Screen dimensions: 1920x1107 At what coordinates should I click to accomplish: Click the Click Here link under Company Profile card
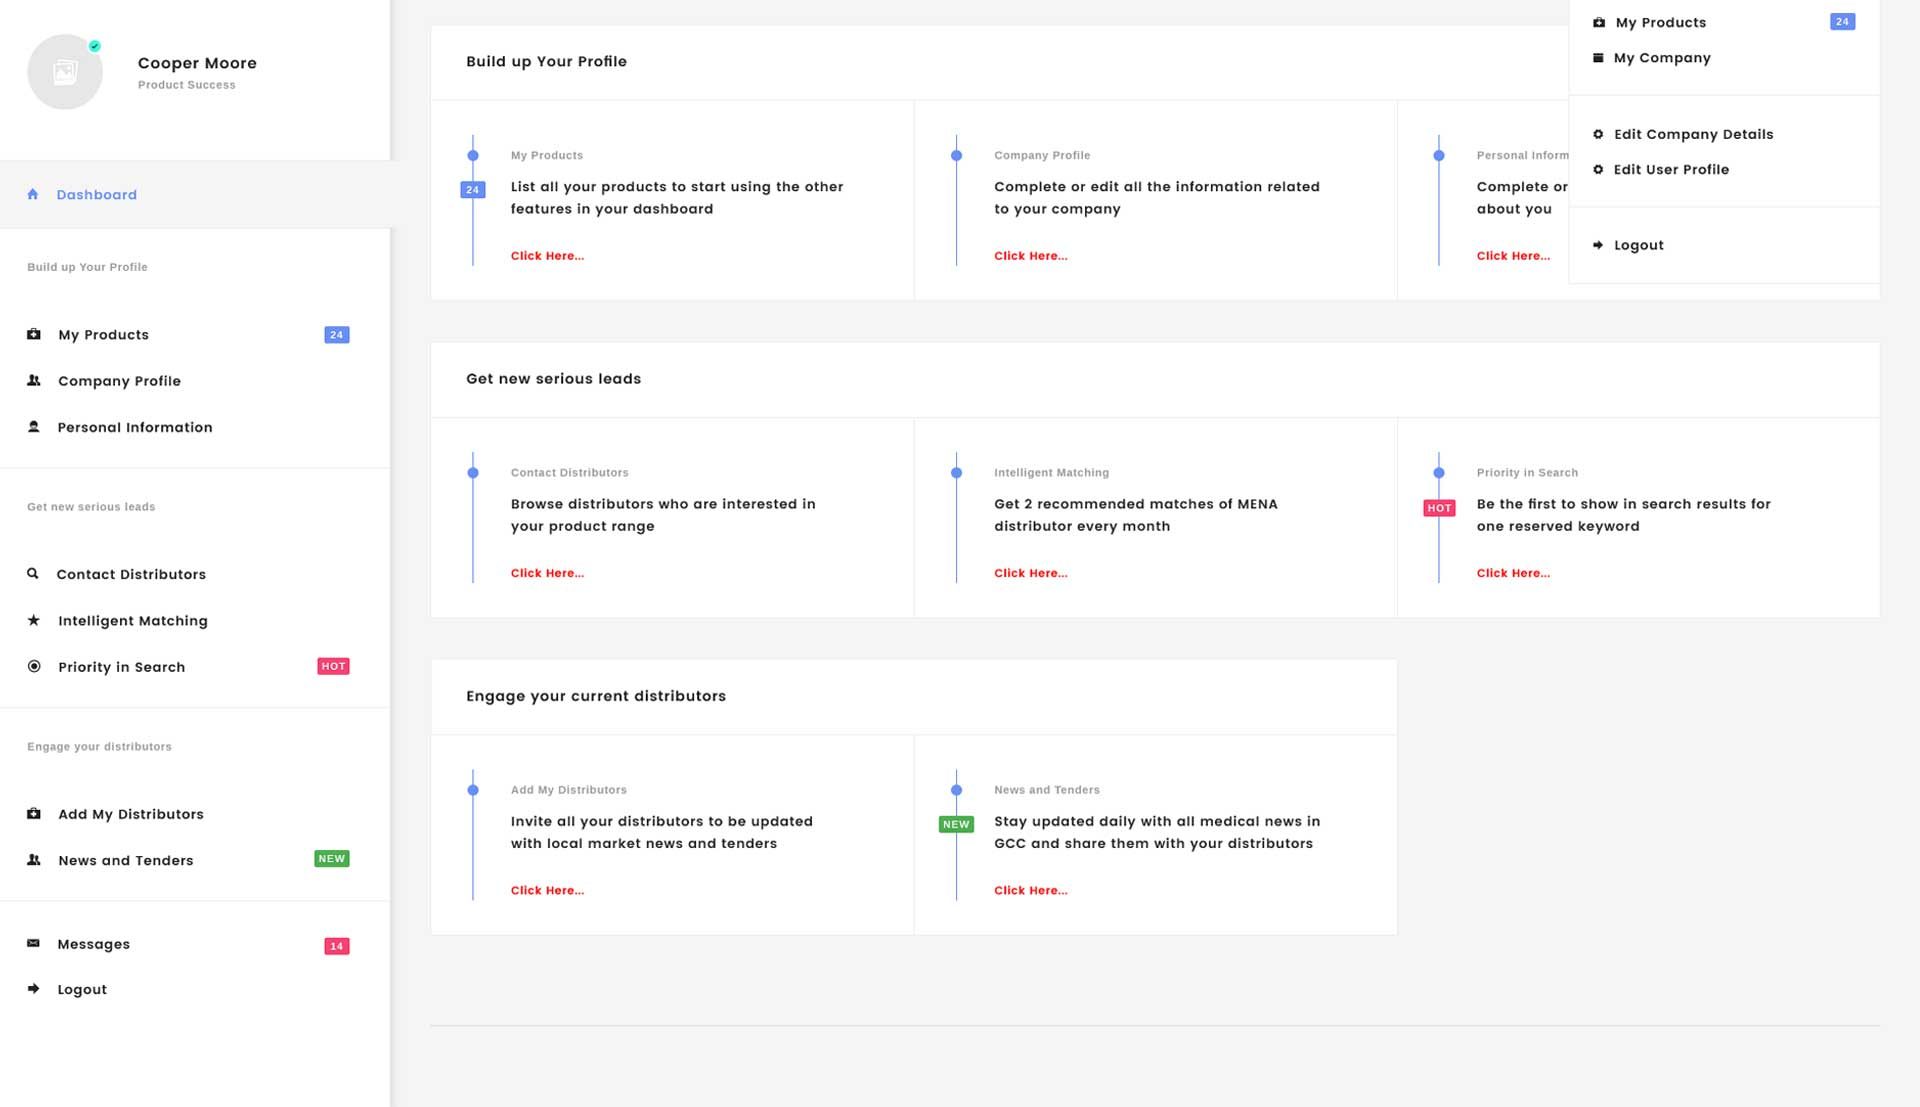[x=1030, y=256]
